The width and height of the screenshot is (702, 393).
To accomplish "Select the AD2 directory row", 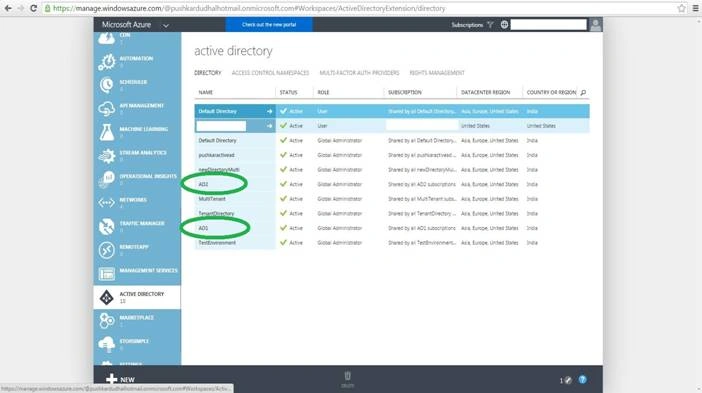I will coord(392,184).
